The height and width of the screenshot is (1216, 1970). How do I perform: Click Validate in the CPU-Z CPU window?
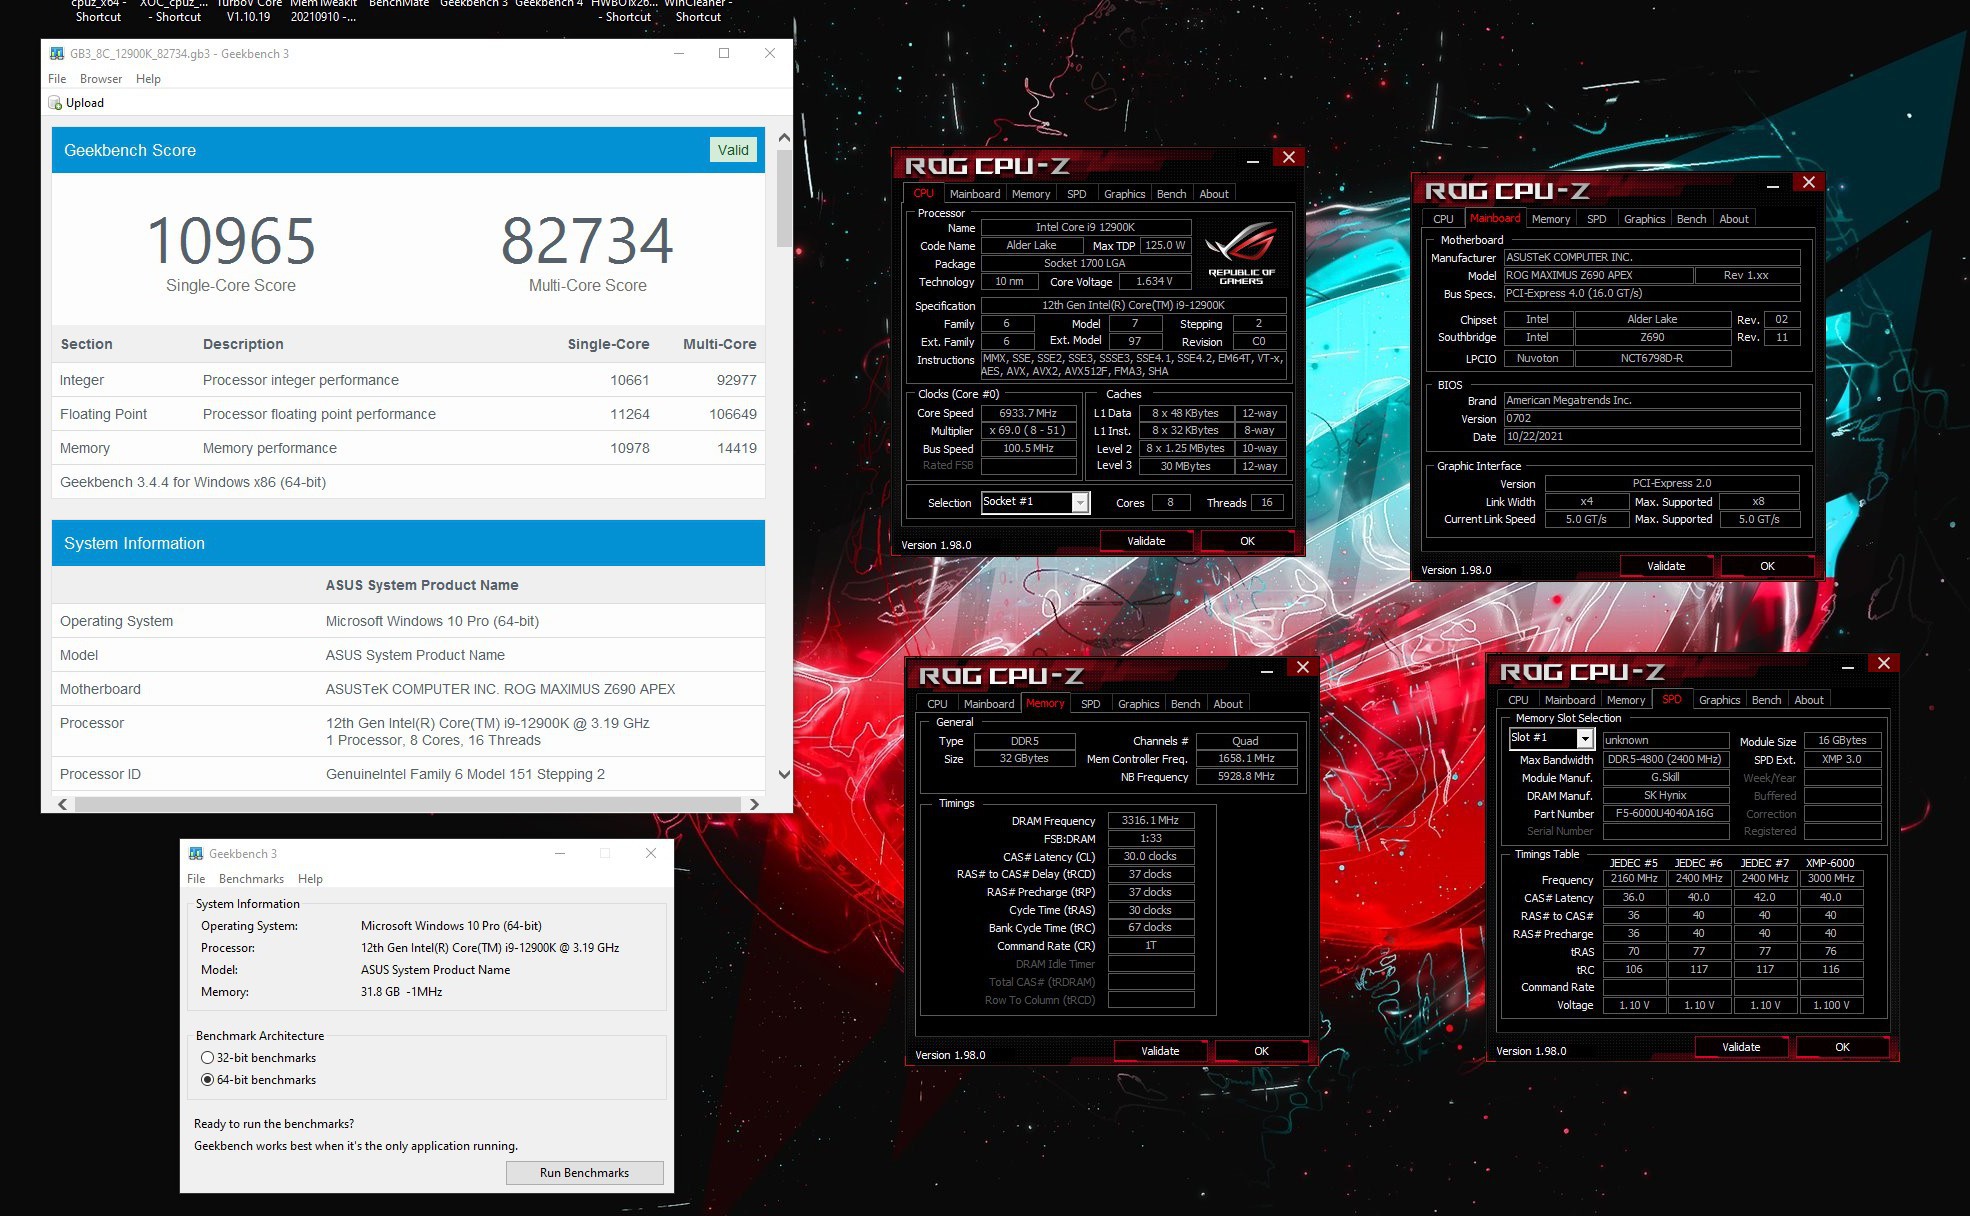[x=1146, y=541]
